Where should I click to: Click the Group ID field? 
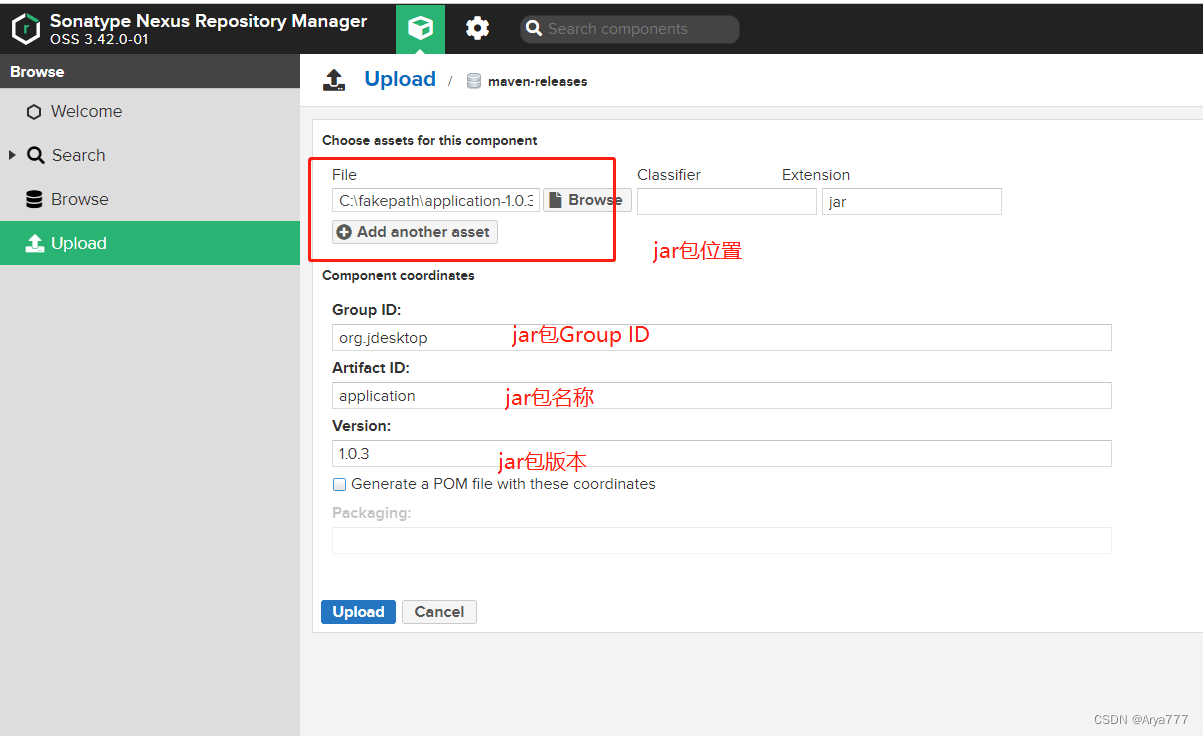pos(722,337)
